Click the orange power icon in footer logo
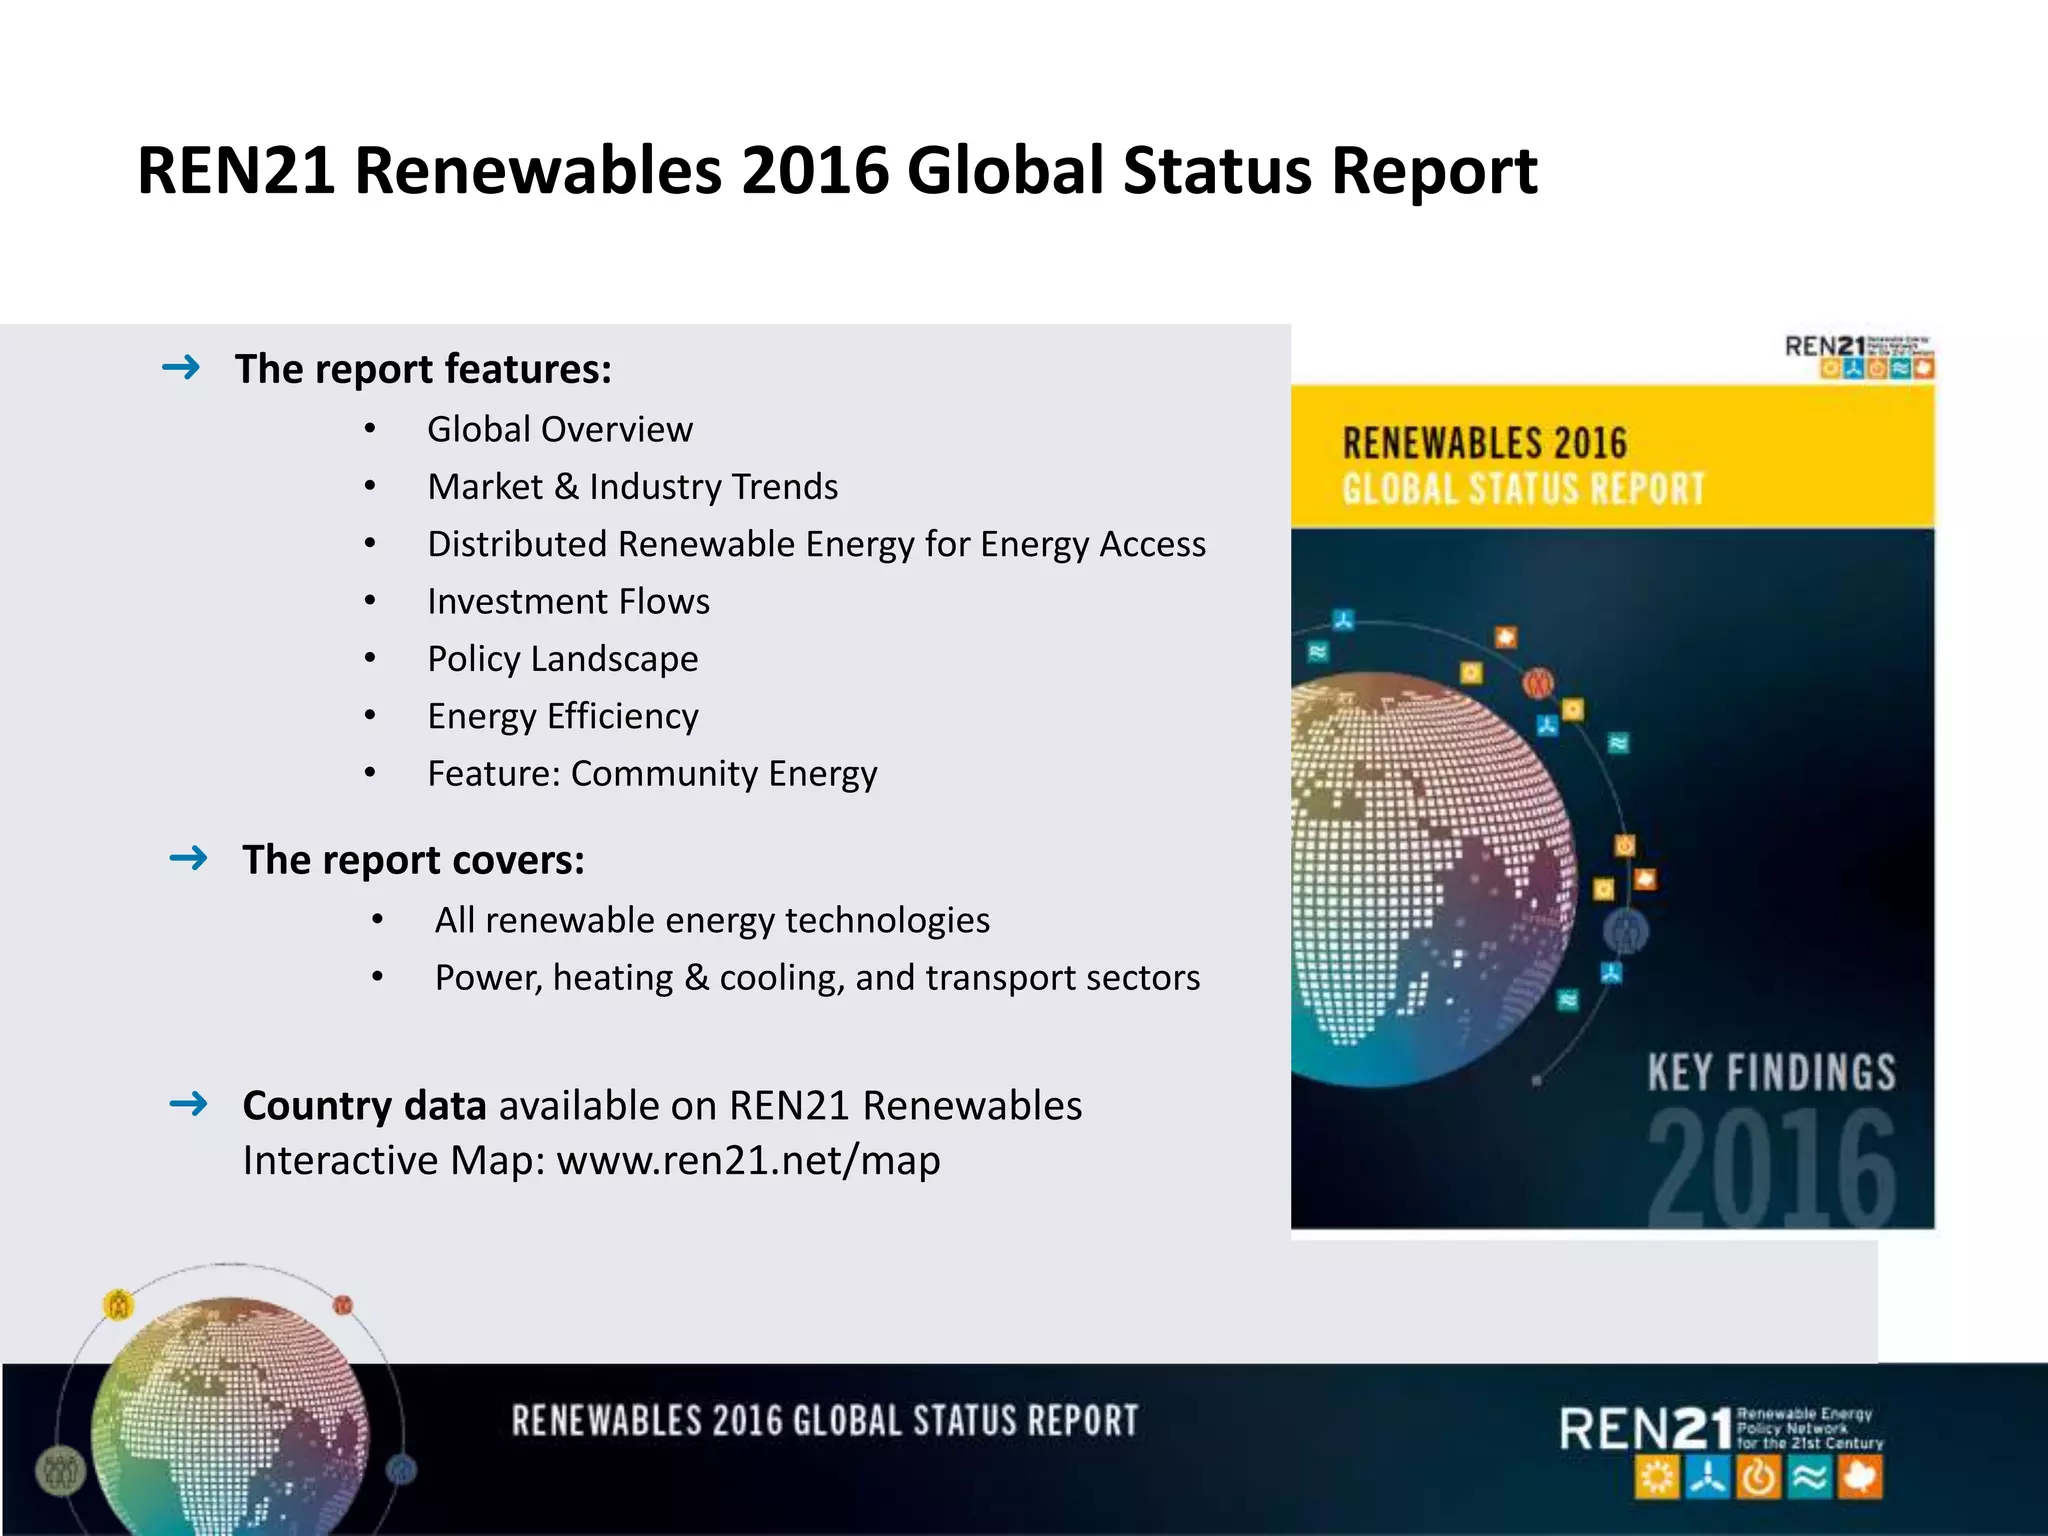 pyautogui.click(x=1759, y=1477)
